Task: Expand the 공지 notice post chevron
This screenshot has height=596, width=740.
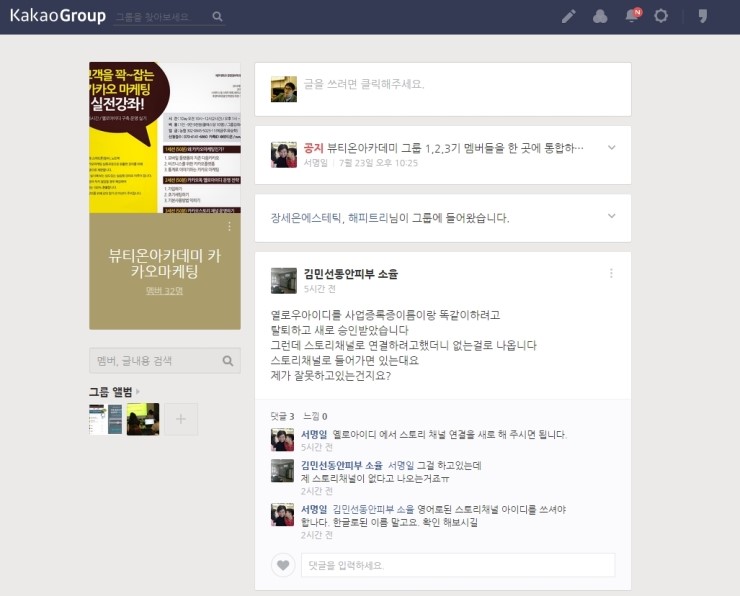Action: point(612,148)
